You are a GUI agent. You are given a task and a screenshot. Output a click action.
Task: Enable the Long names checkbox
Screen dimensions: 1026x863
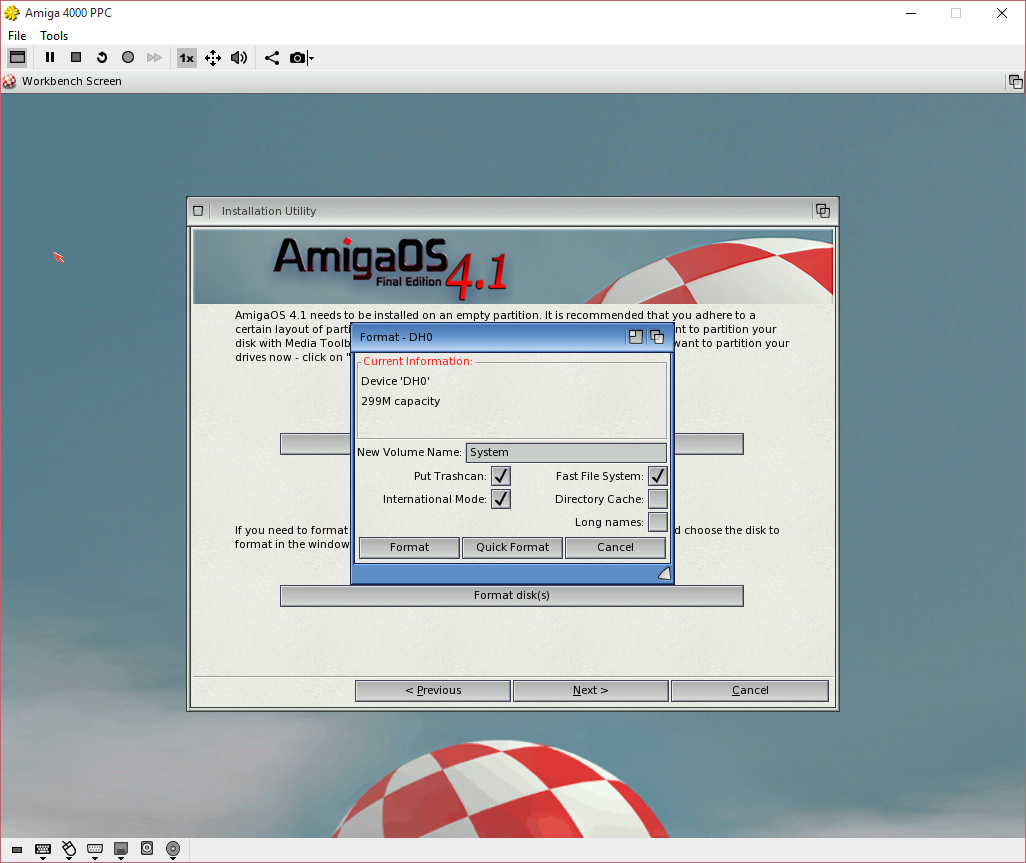[x=658, y=521]
